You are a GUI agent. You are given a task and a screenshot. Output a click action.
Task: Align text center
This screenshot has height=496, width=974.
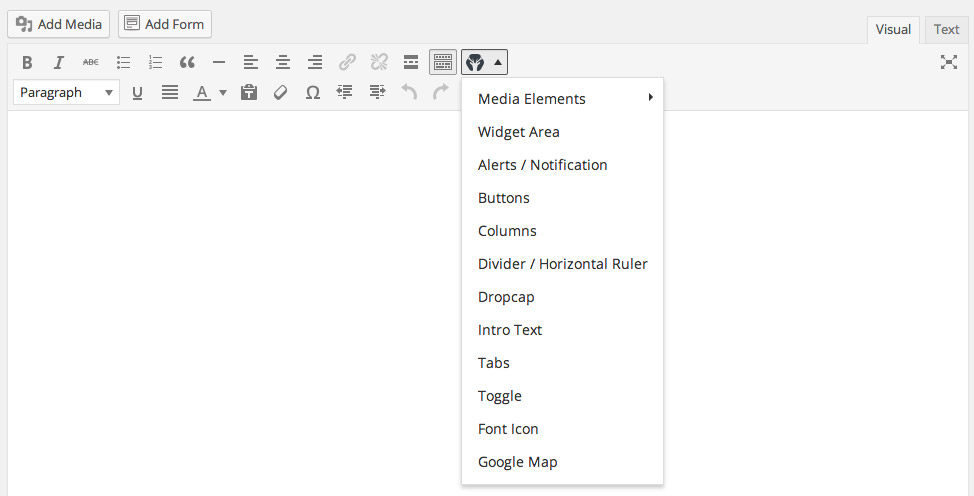coord(283,62)
